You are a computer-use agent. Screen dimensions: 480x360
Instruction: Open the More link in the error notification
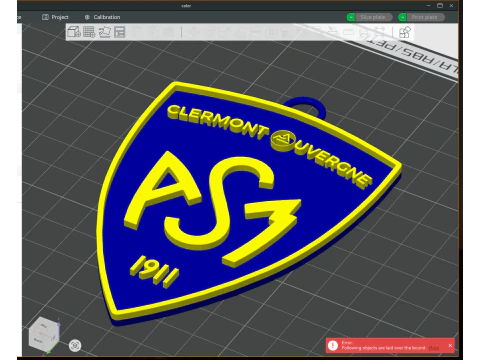click(x=433, y=348)
